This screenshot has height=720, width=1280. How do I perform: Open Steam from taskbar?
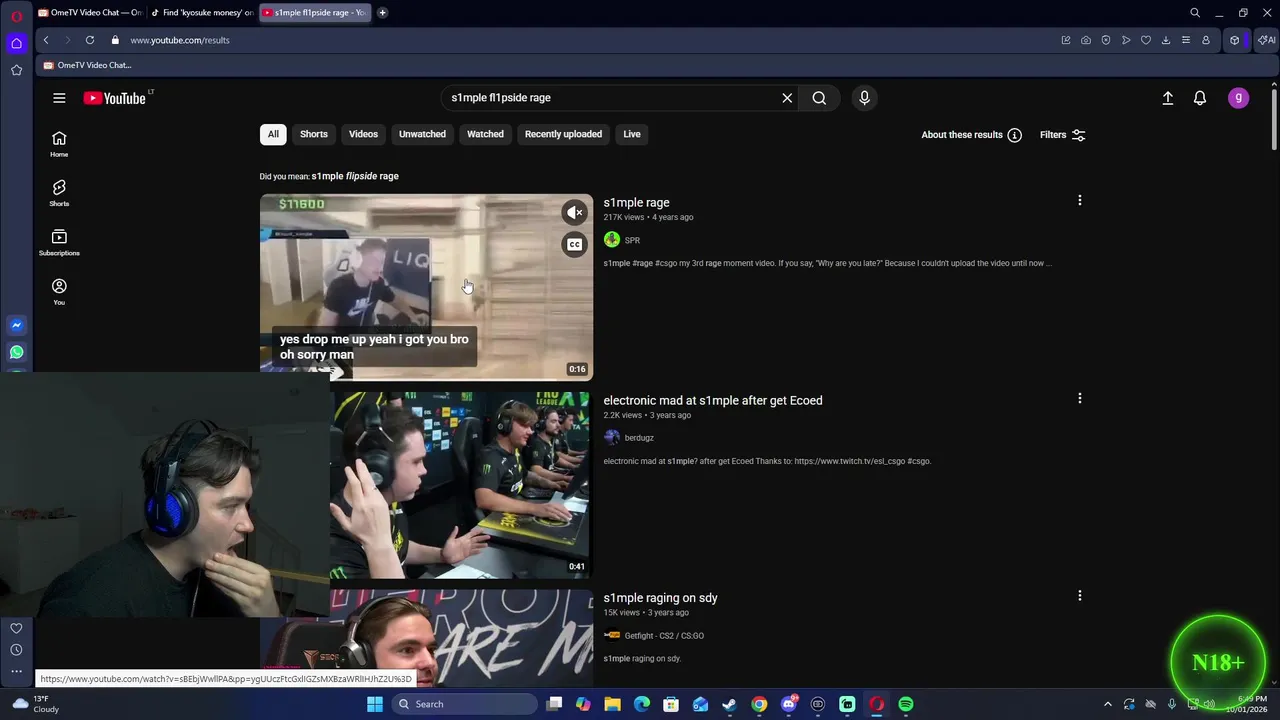(x=730, y=704)
